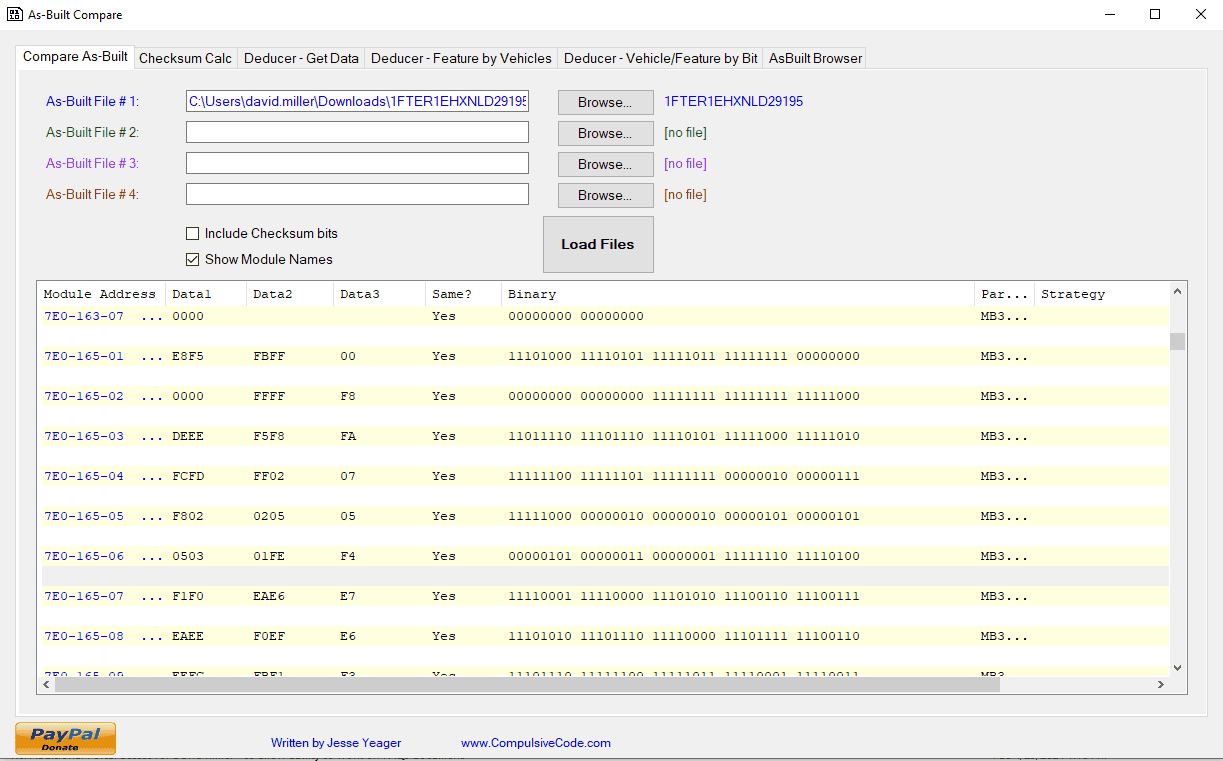The image size is (1223, 761).
Task: Switch to Compare As-Built tab
Action: [x=75, y=57]
